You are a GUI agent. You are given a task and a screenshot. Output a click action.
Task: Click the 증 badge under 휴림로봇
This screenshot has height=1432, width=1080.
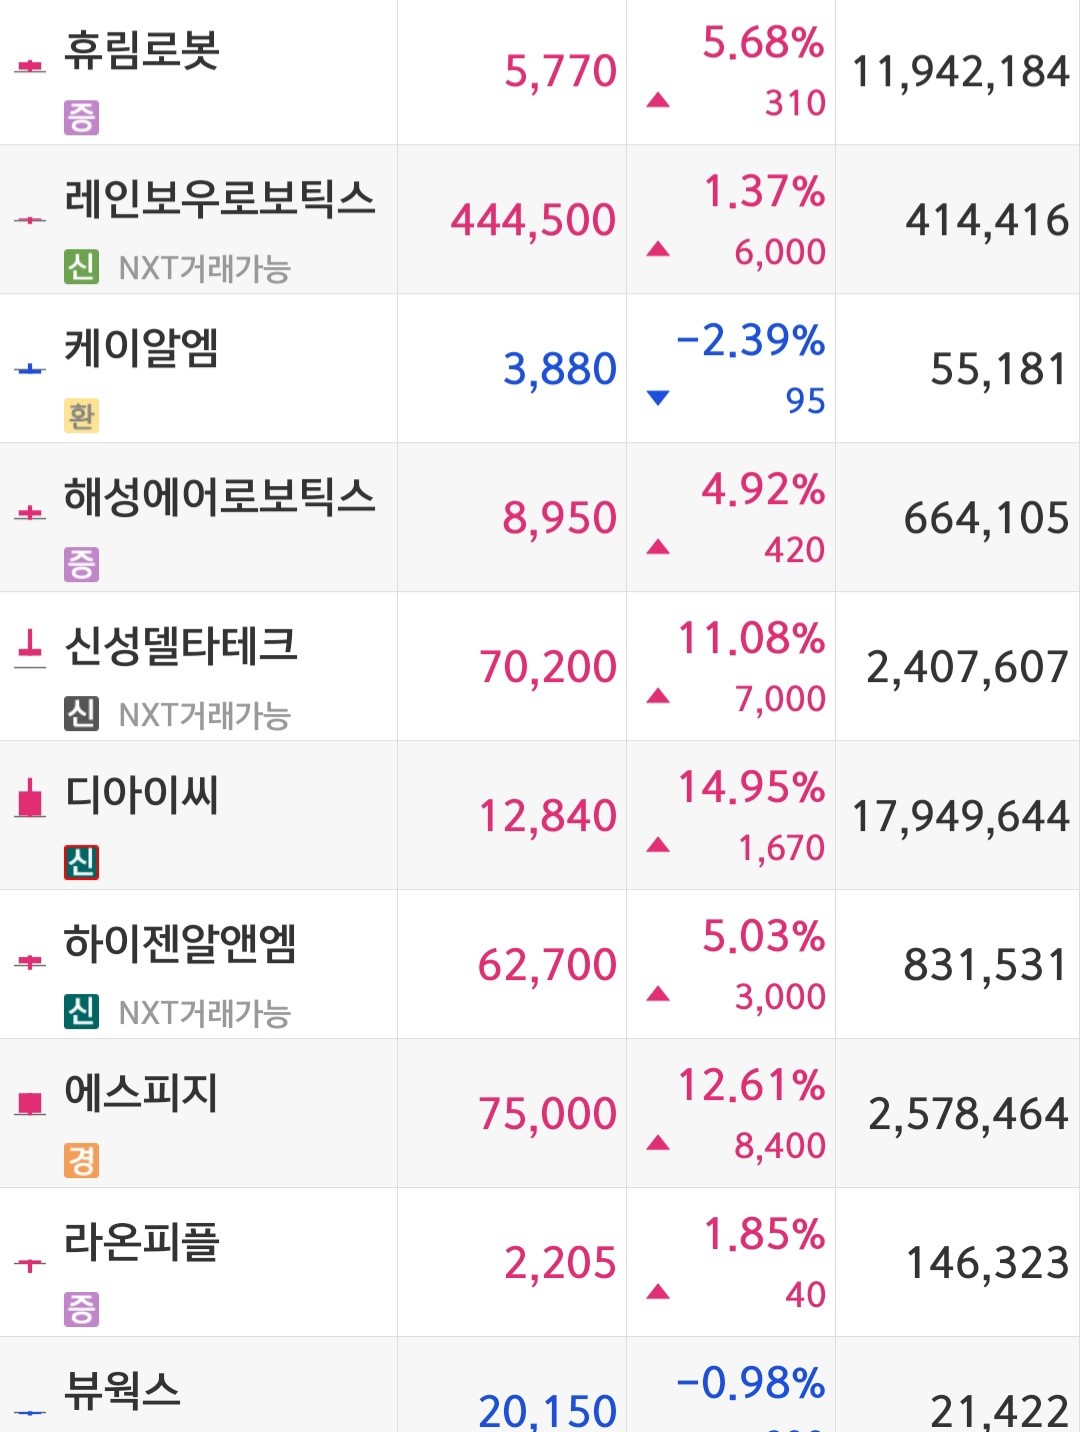[82, 118]
